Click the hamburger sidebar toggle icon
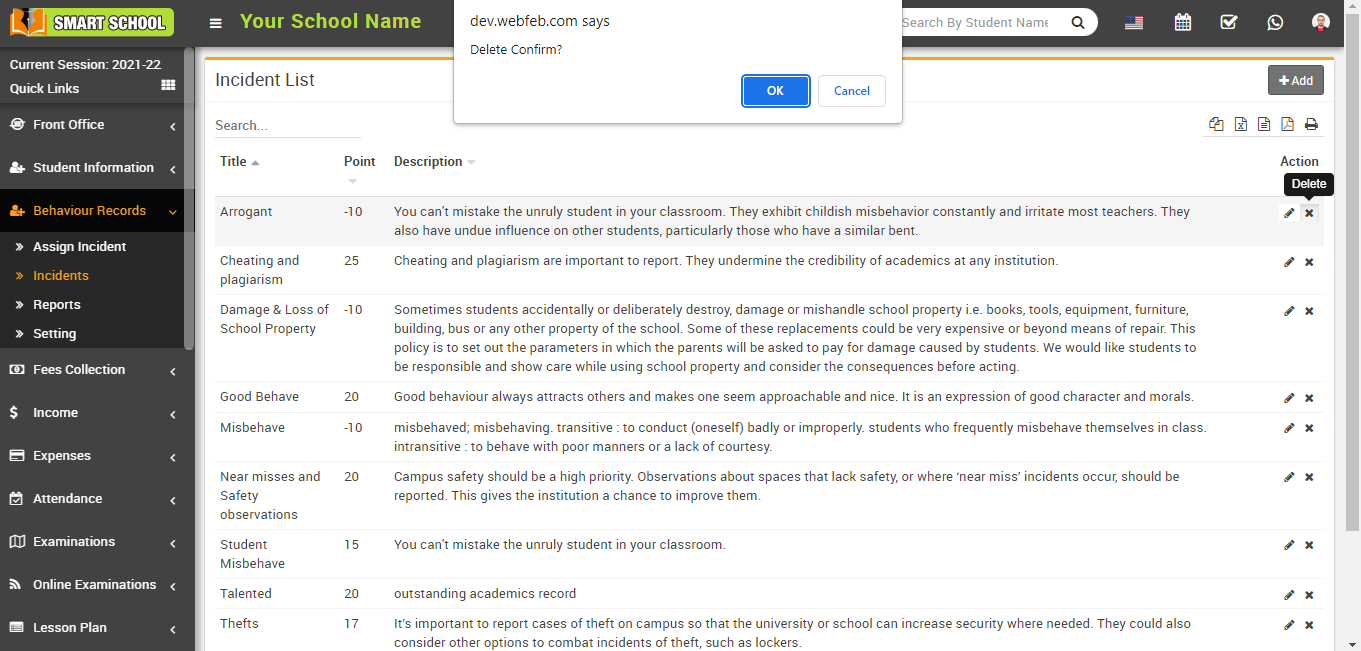Screen dimensions: 1361x651 coord(216,23)
